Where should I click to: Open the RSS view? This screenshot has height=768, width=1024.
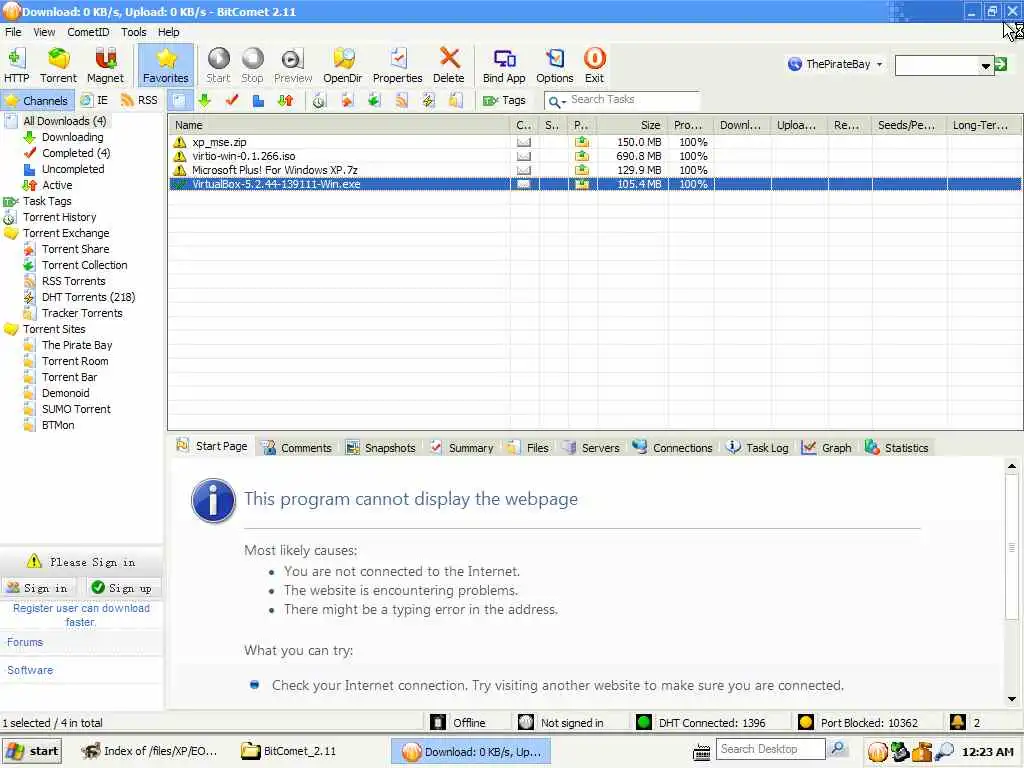(139, 101)
